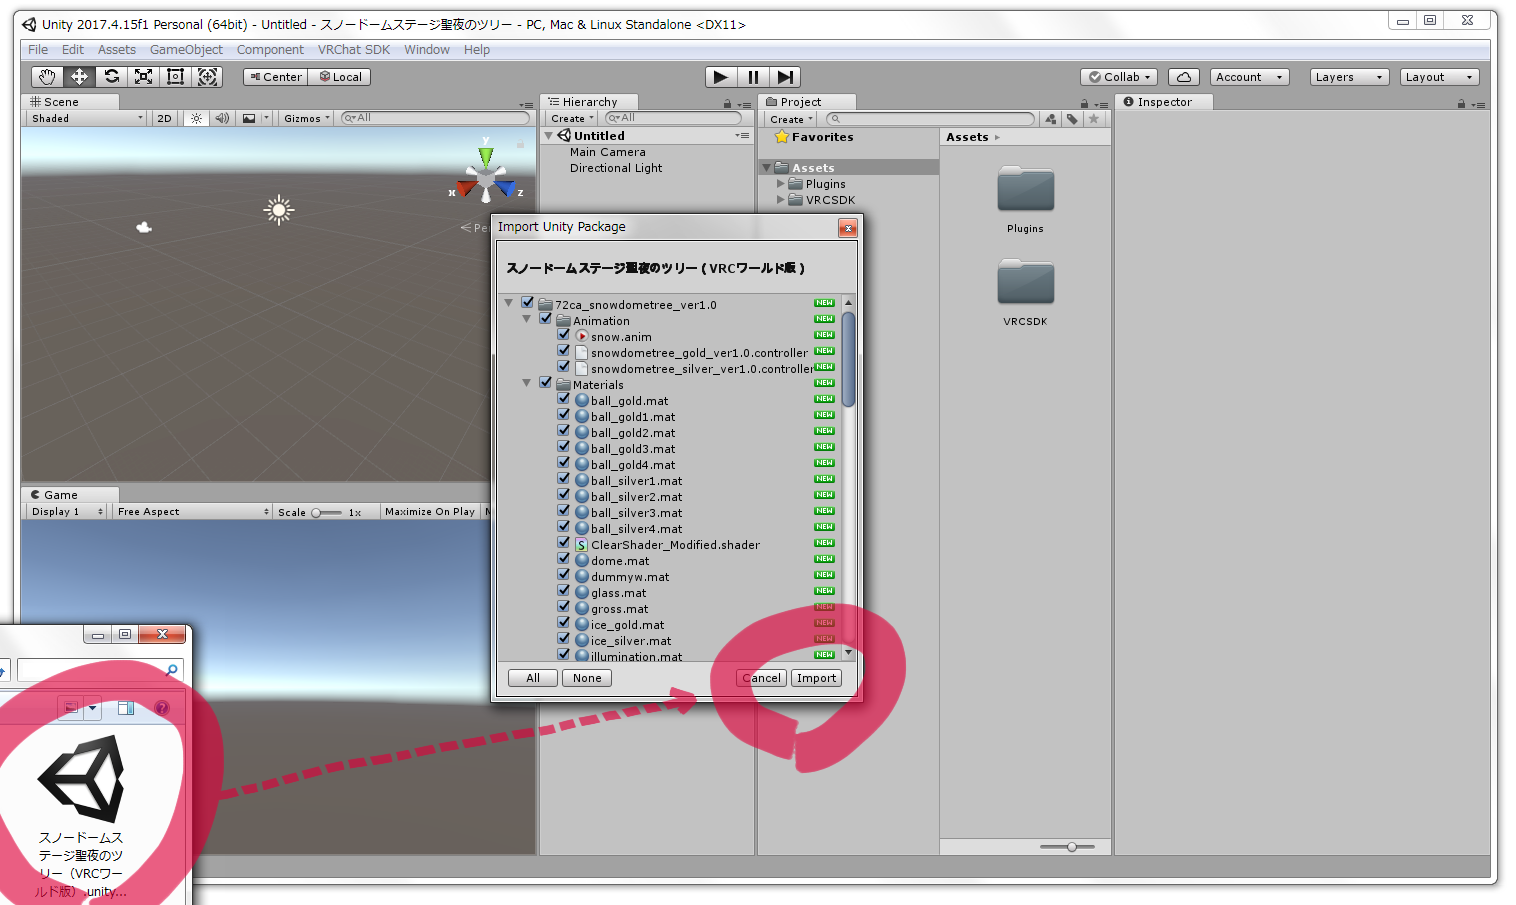
Task: Uncheck the Materials folder checkbox
Action: tap(545, 383)
